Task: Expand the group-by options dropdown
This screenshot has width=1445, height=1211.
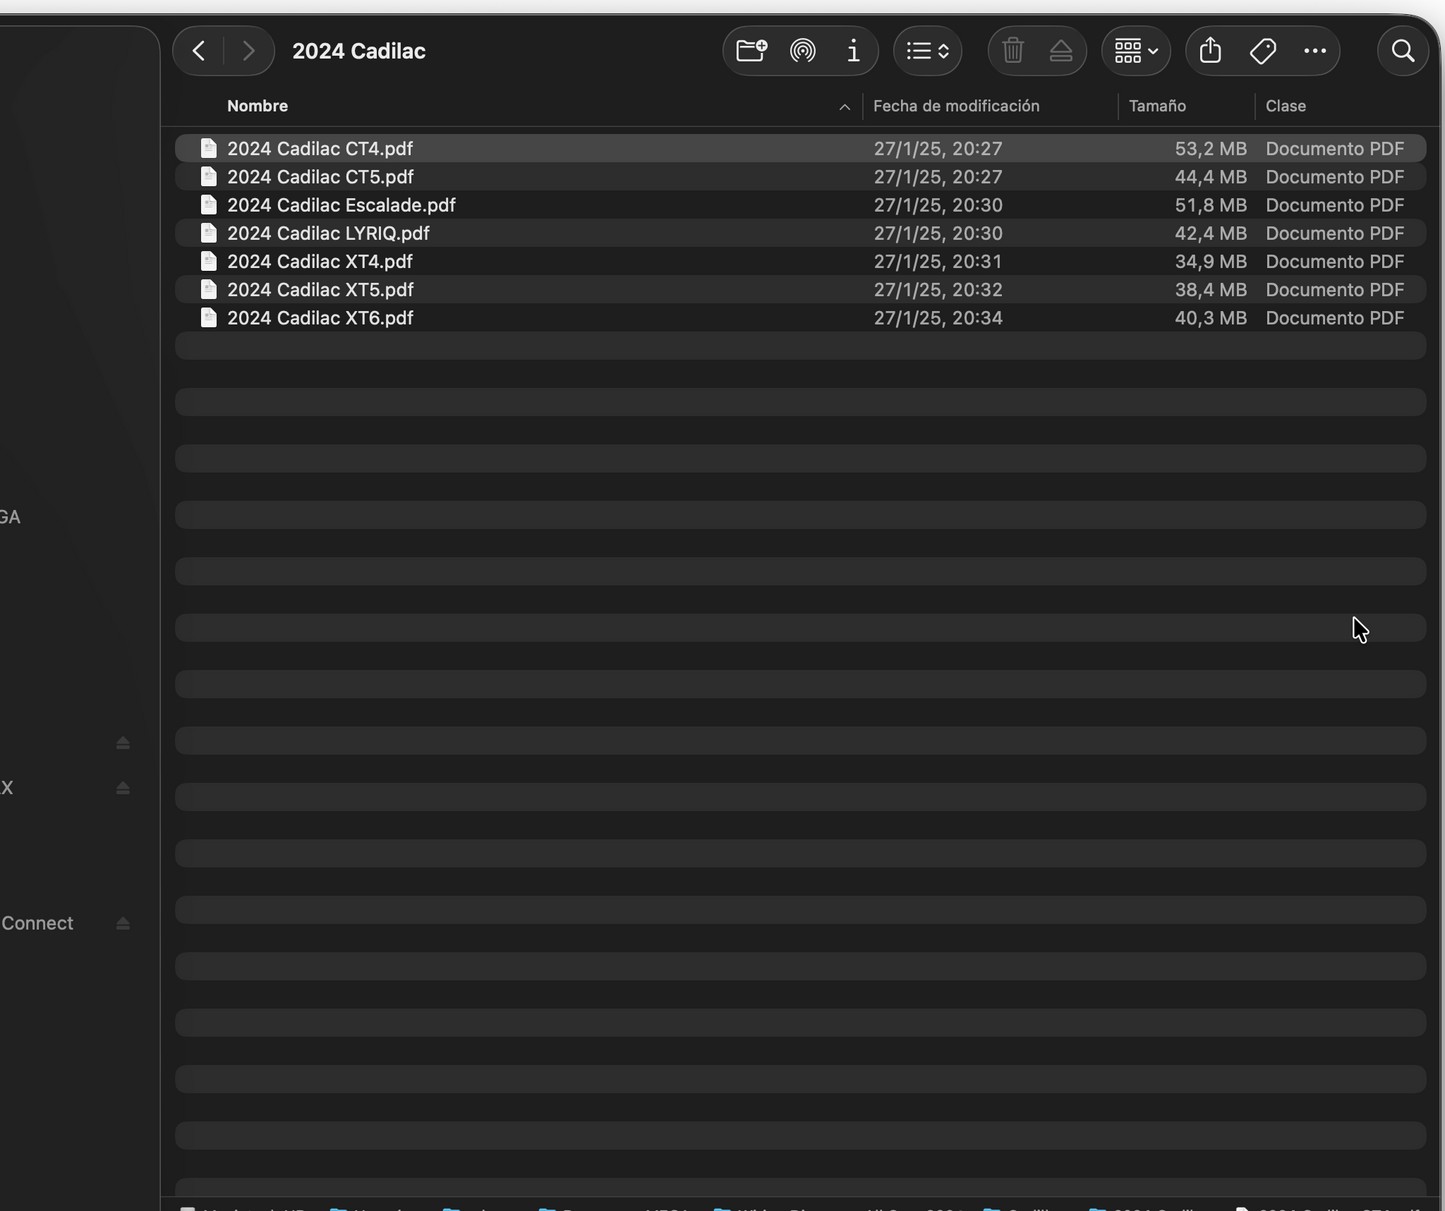Action: click(1136, 51)
